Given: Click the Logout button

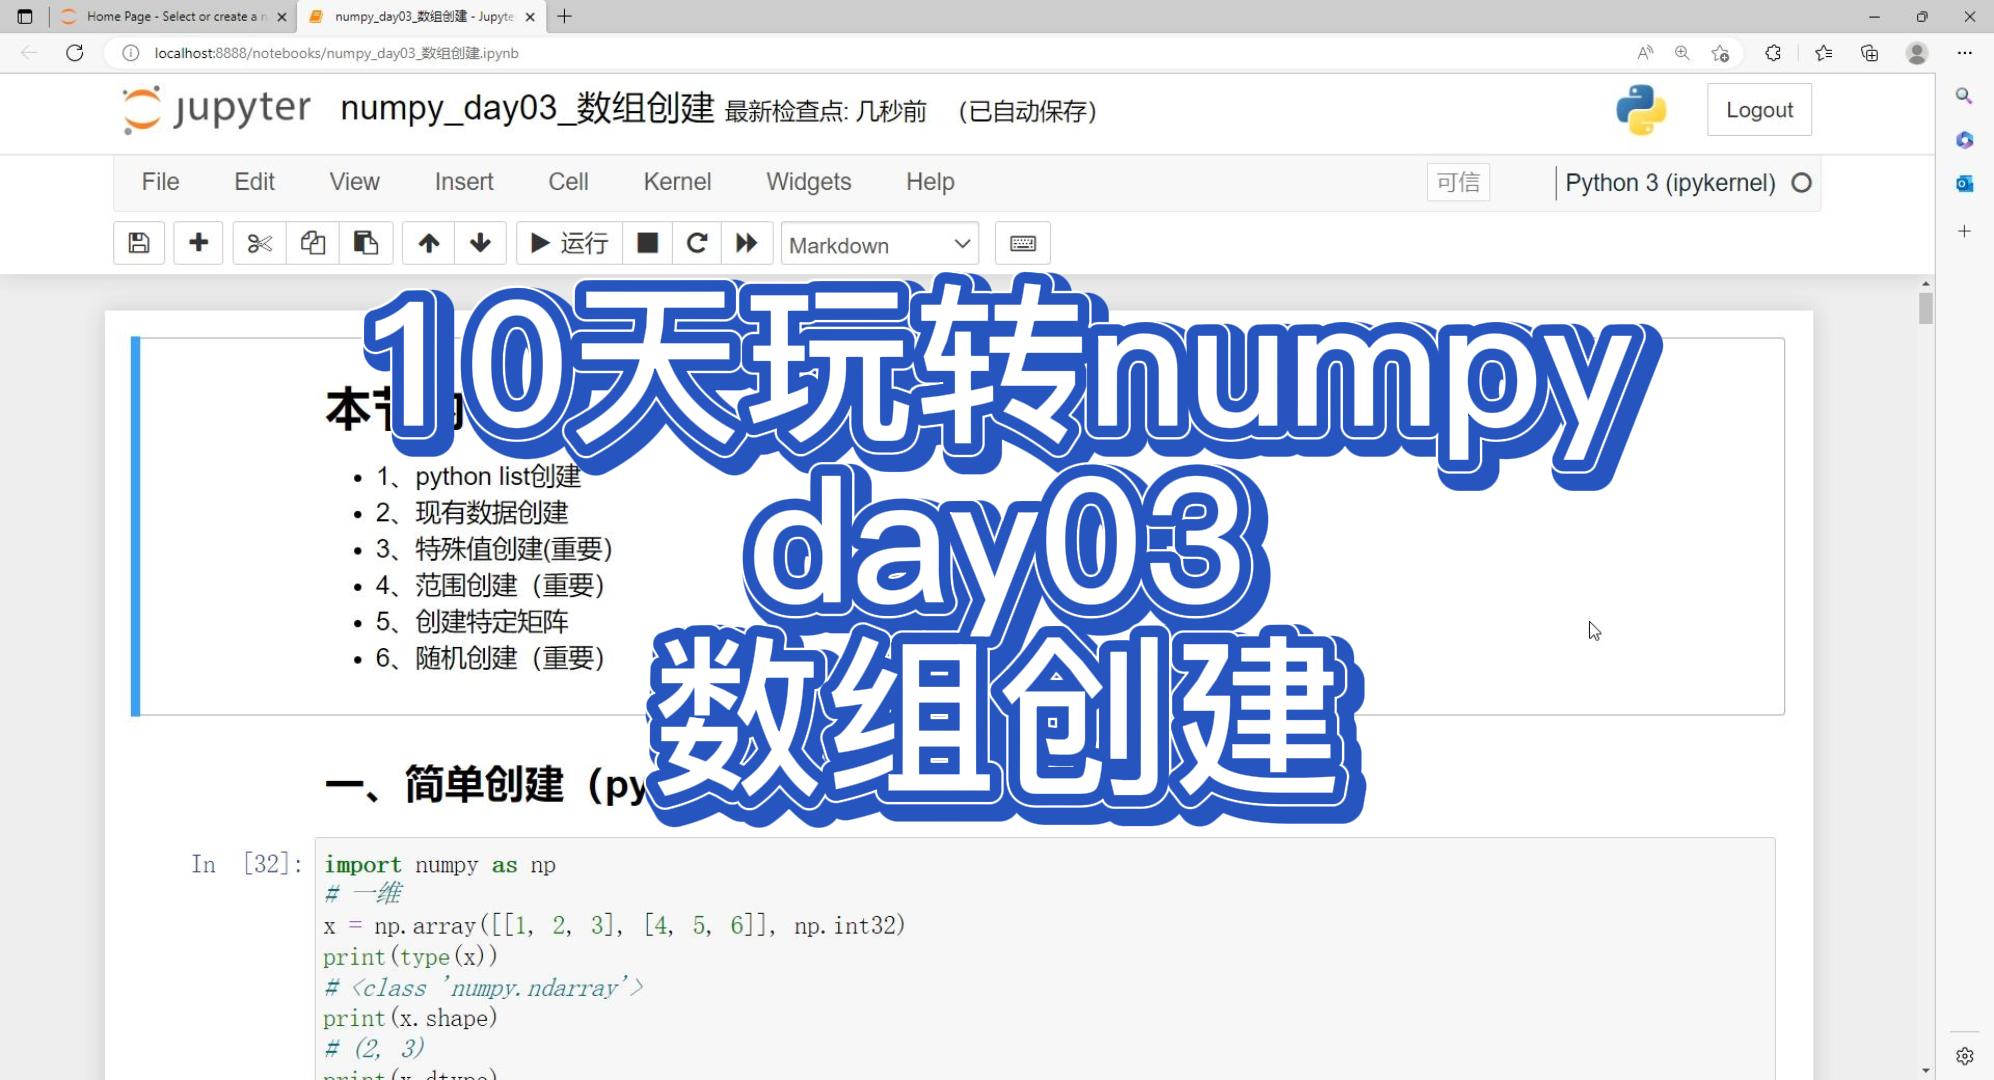Looking at the screenshot, I should click(1758, 110).
